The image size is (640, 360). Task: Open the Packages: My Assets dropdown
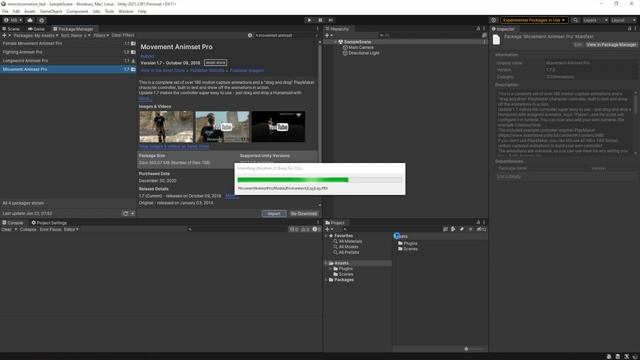(36, 36)
